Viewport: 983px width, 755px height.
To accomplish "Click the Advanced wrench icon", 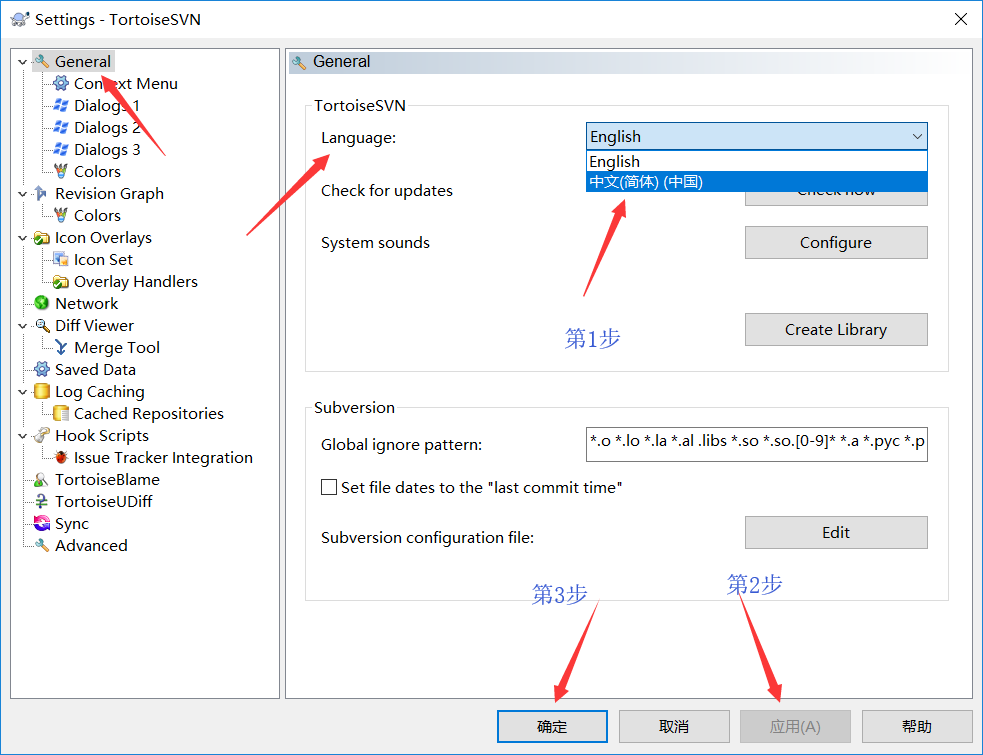I will pyautogui.click(x=41, y=546).
